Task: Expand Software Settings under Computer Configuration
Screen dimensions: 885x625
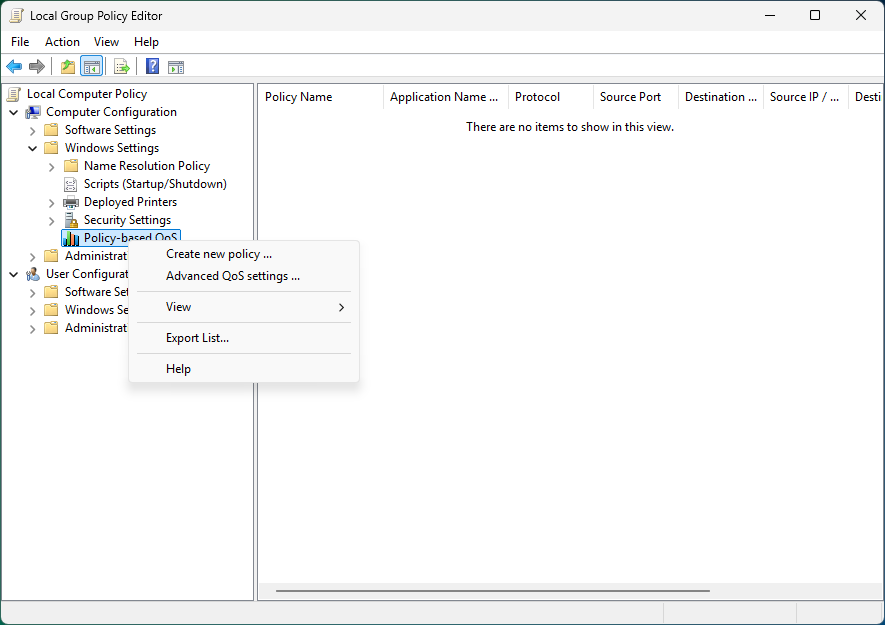Action: coord(32,130)
